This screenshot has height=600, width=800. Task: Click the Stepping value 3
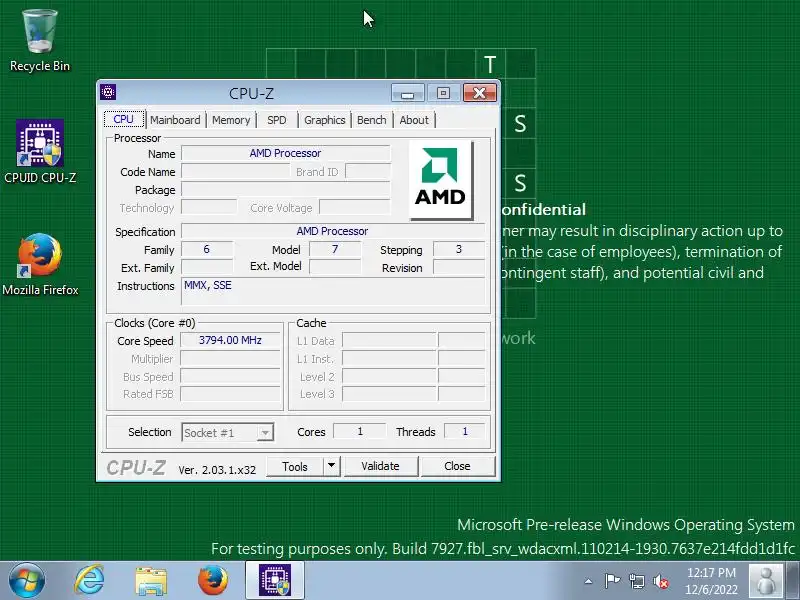[x=459, y=249]
